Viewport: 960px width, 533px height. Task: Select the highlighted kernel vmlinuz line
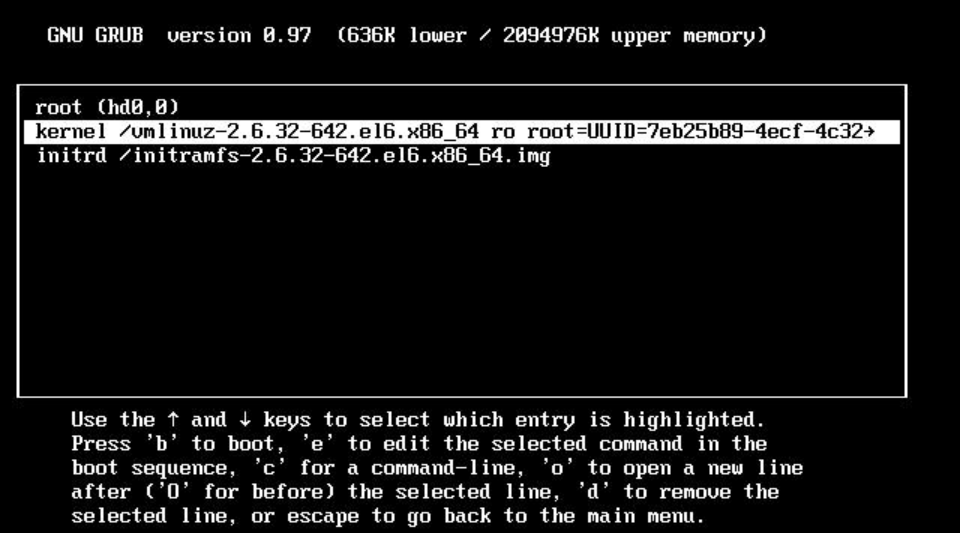click(462, 132)
